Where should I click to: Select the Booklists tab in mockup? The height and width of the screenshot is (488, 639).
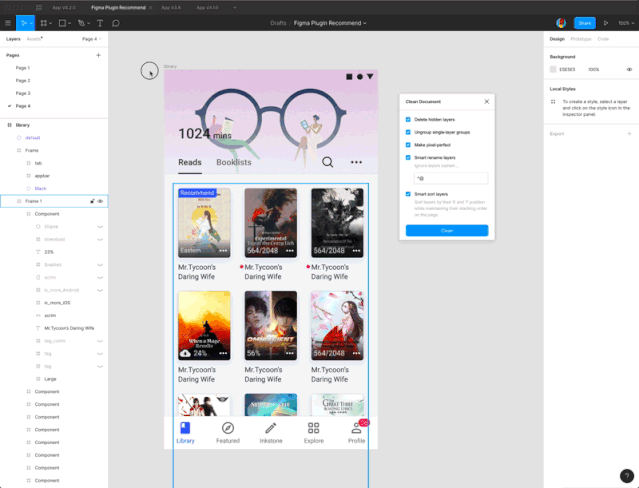pos(234,162)
